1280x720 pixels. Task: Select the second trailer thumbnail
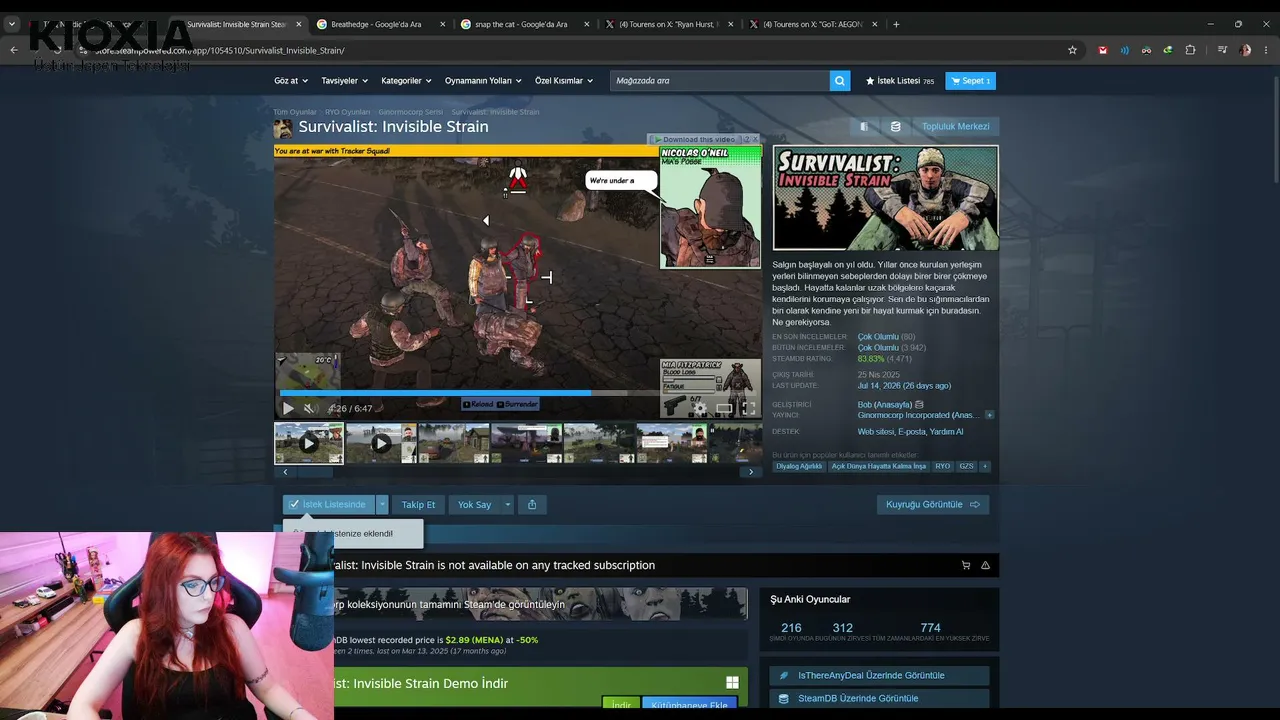tap(381, 443)
